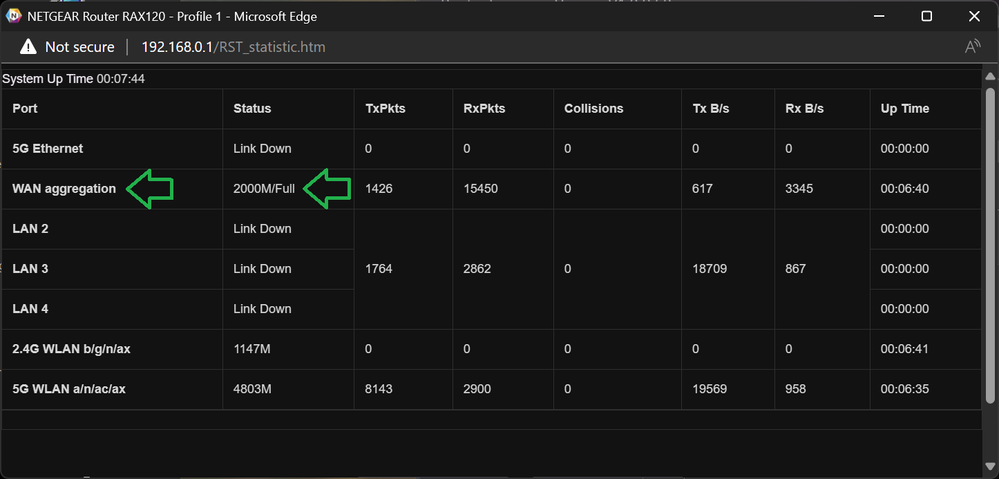
Task: Click the 4803M status of 5G WLAN
Action: (x=252, y=389)
